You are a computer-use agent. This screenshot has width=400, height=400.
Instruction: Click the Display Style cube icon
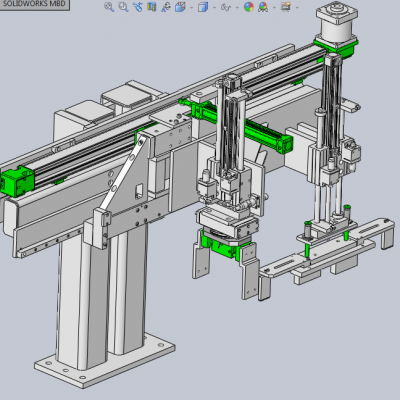[203, 7]
